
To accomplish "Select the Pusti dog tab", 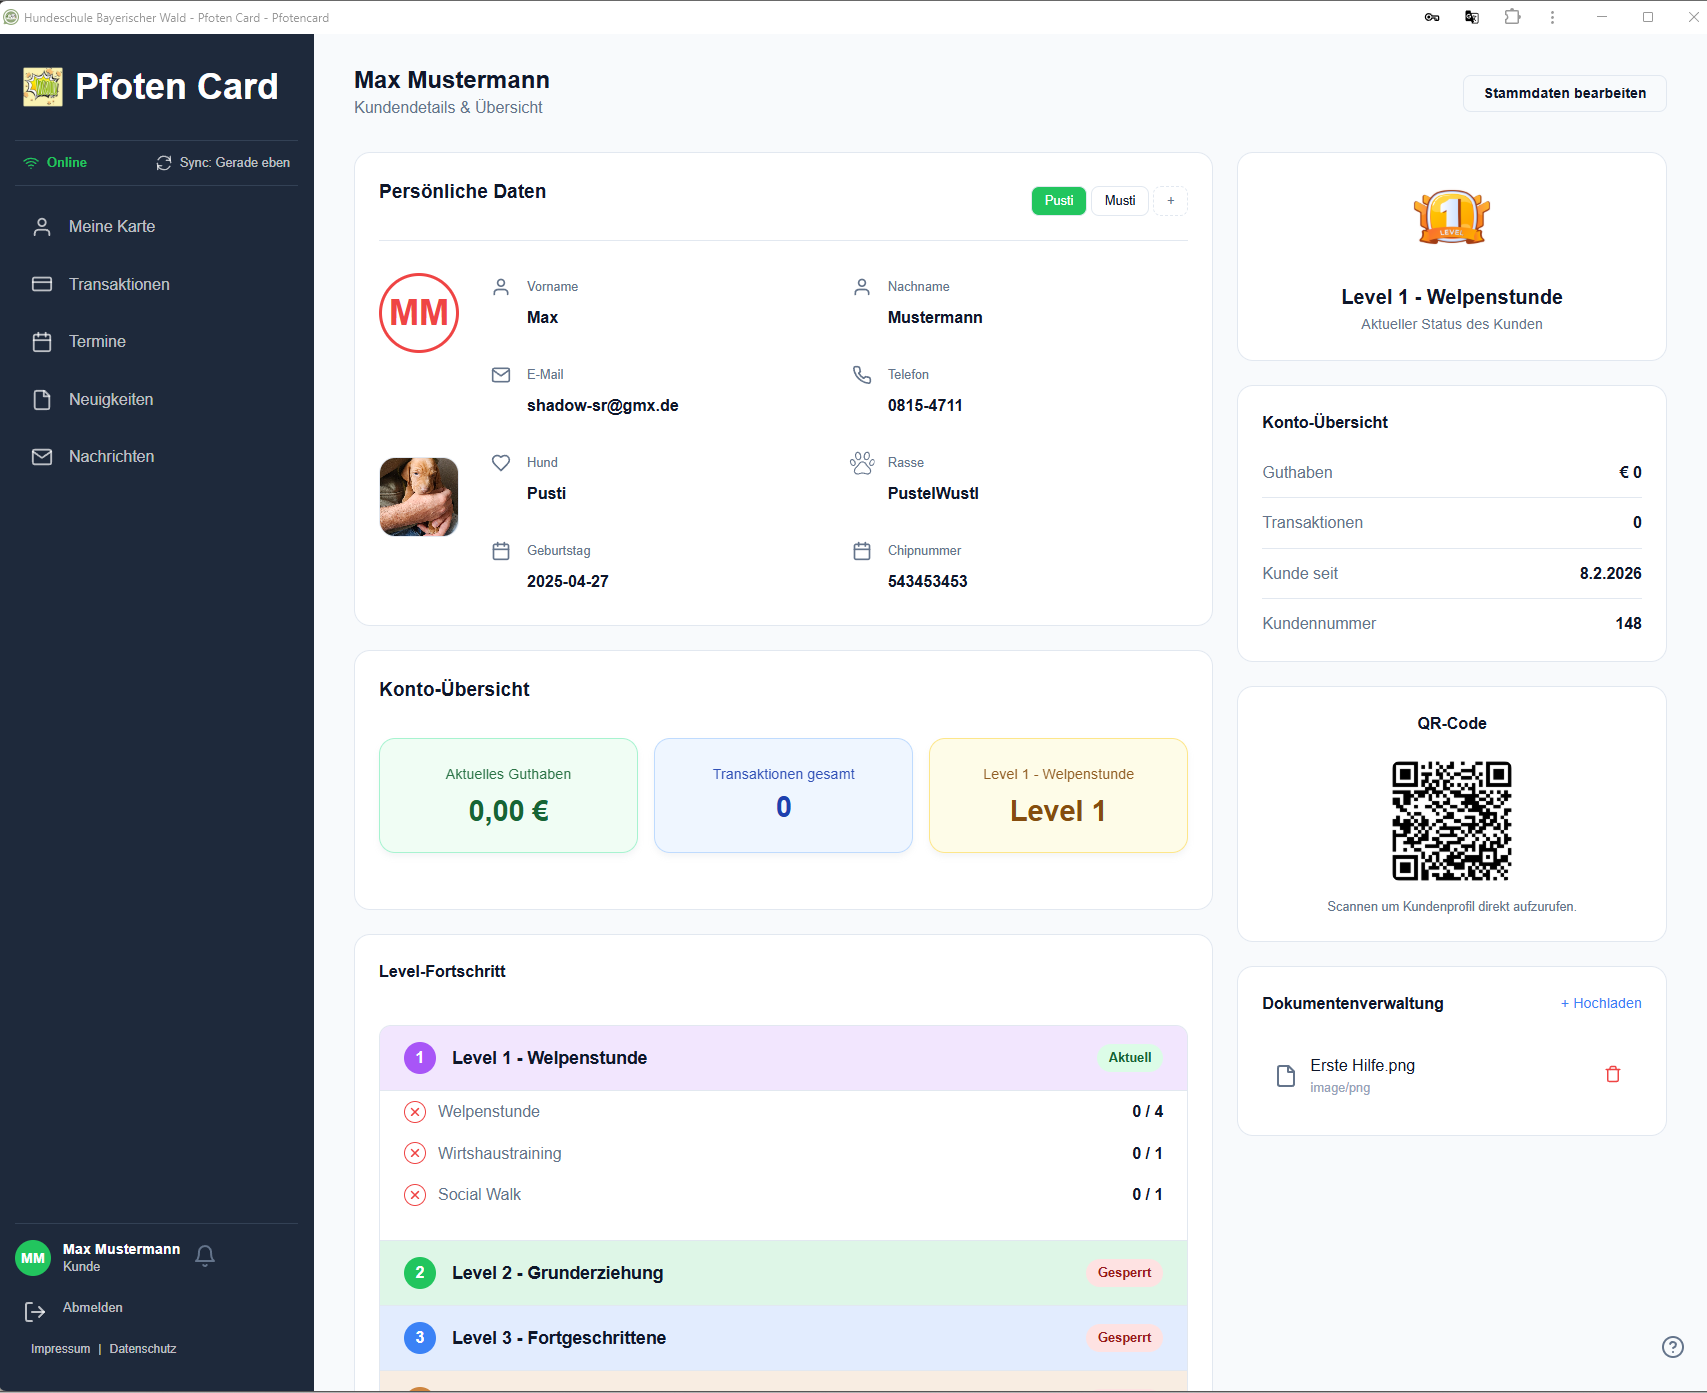I will click(x=1058, y=201).
